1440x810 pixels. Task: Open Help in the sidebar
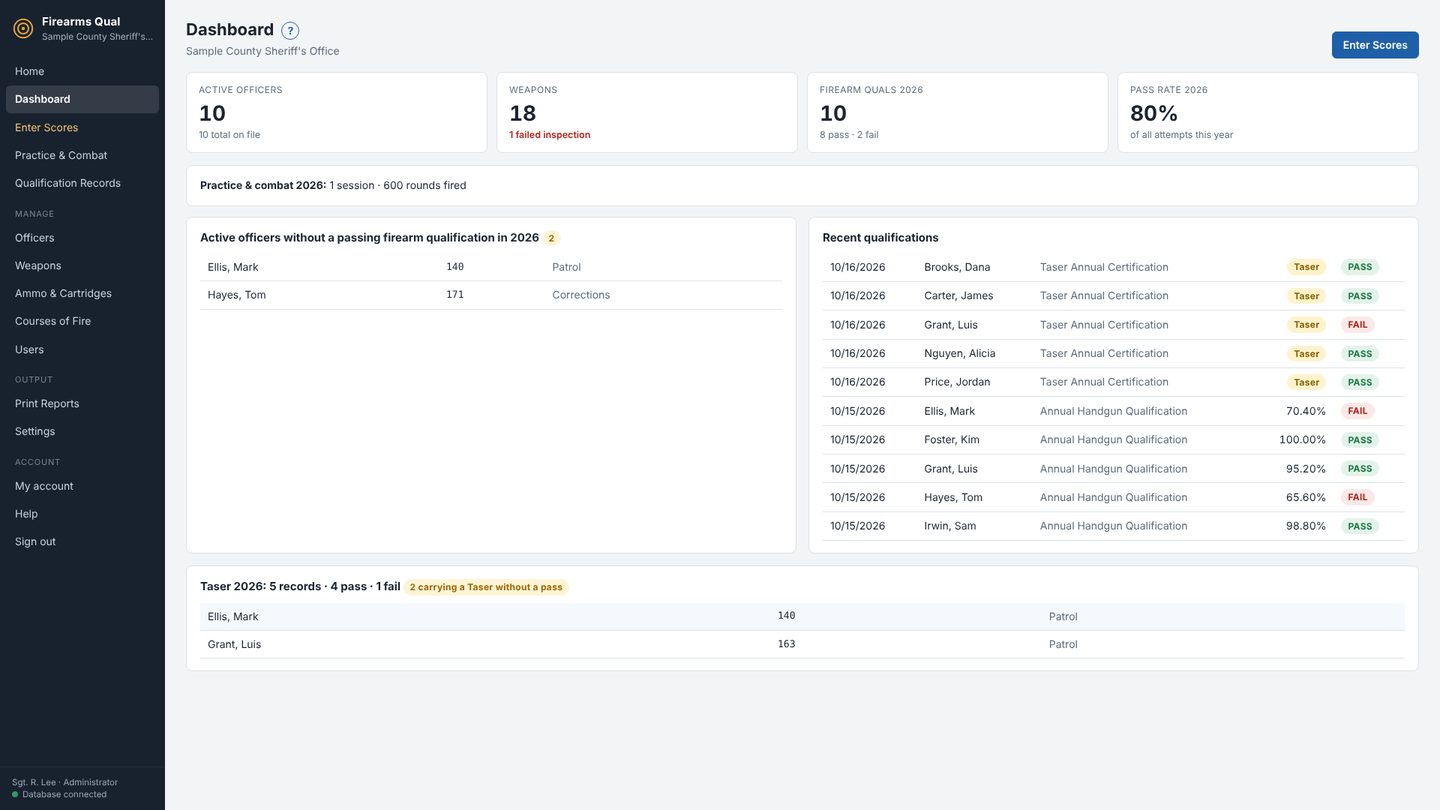pos(82,514)
